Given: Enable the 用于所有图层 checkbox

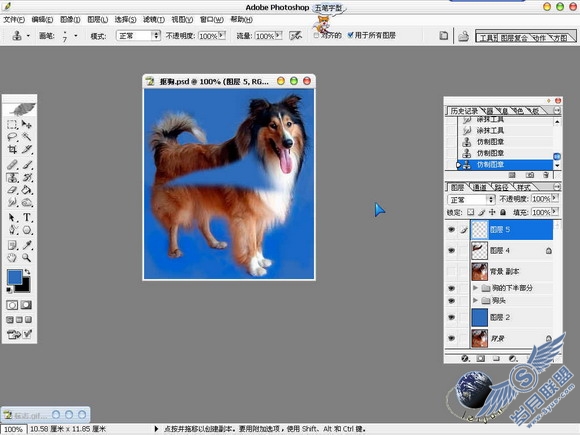Looking at the screenshot, I should 351,35.
